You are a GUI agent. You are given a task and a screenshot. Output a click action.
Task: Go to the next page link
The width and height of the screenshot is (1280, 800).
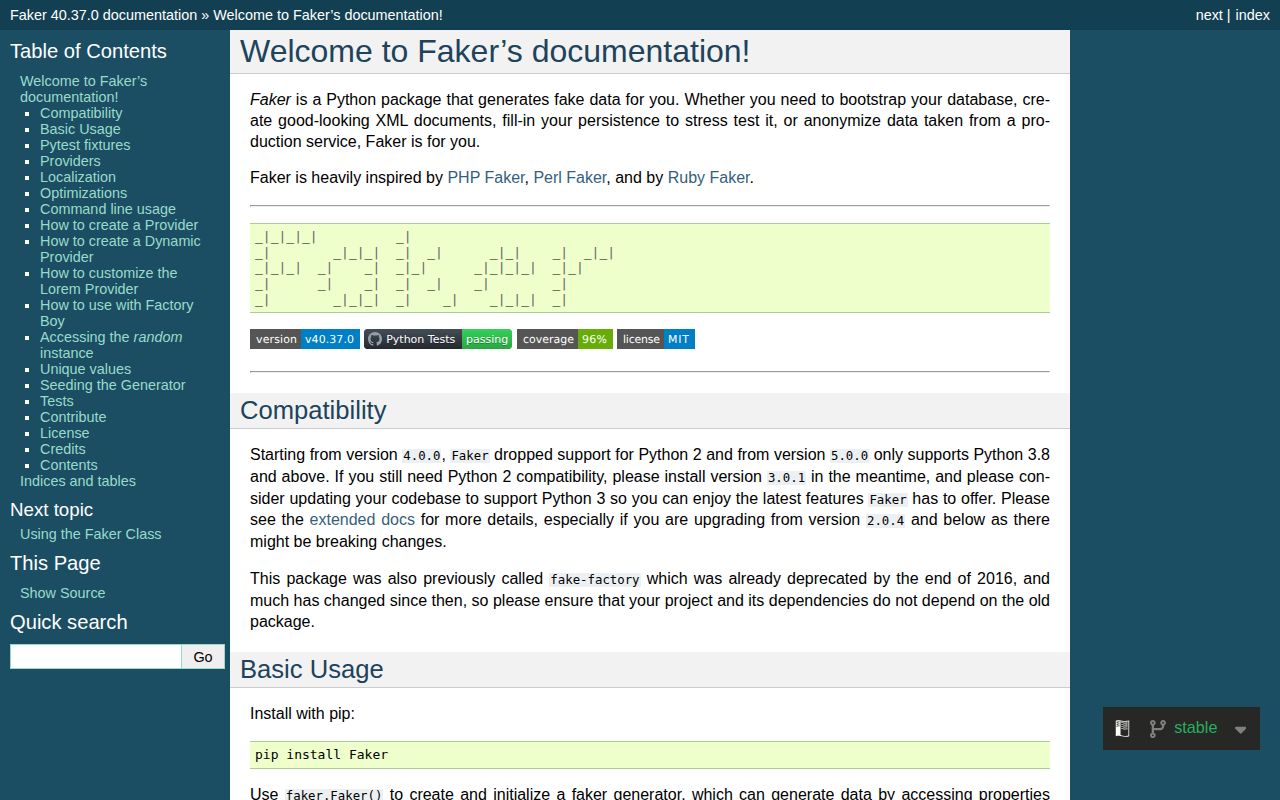click(x=1209, y=15)
